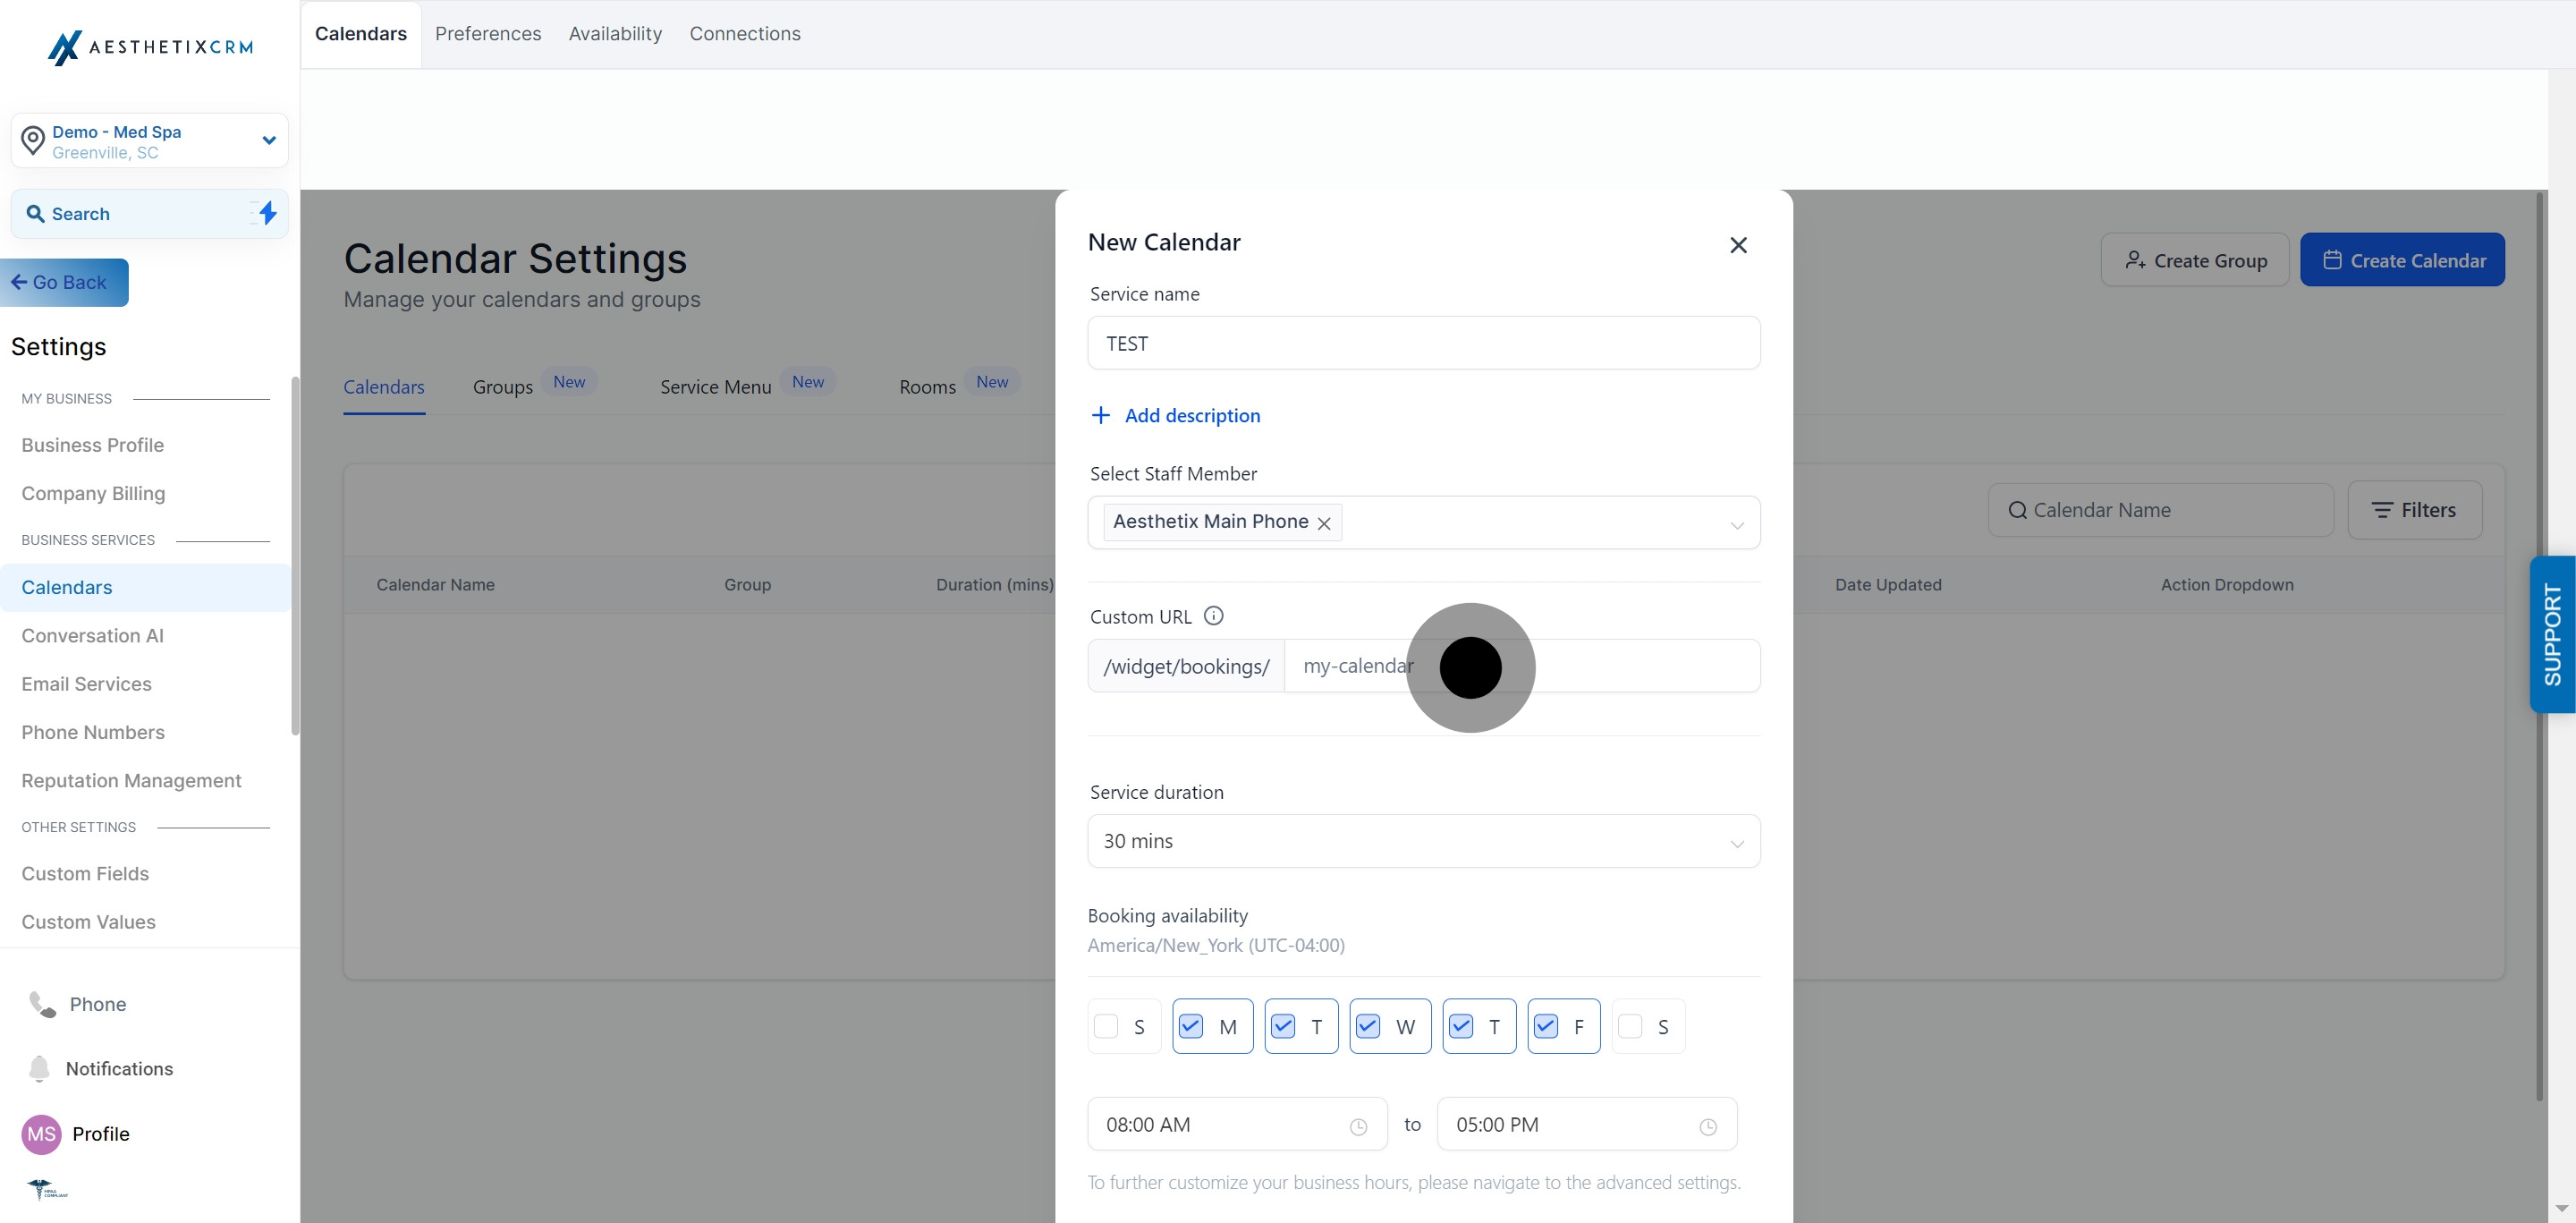
Task: Remove Aesthetix Main Phone staff tag
Action: tap(1324, 523)
